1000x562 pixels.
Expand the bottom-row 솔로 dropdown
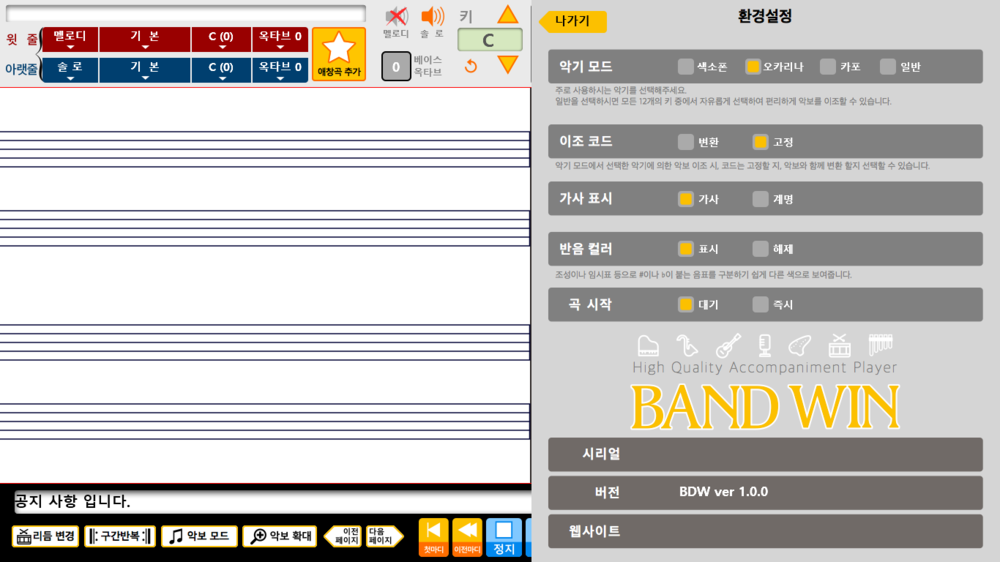click(x=70, y=70)
